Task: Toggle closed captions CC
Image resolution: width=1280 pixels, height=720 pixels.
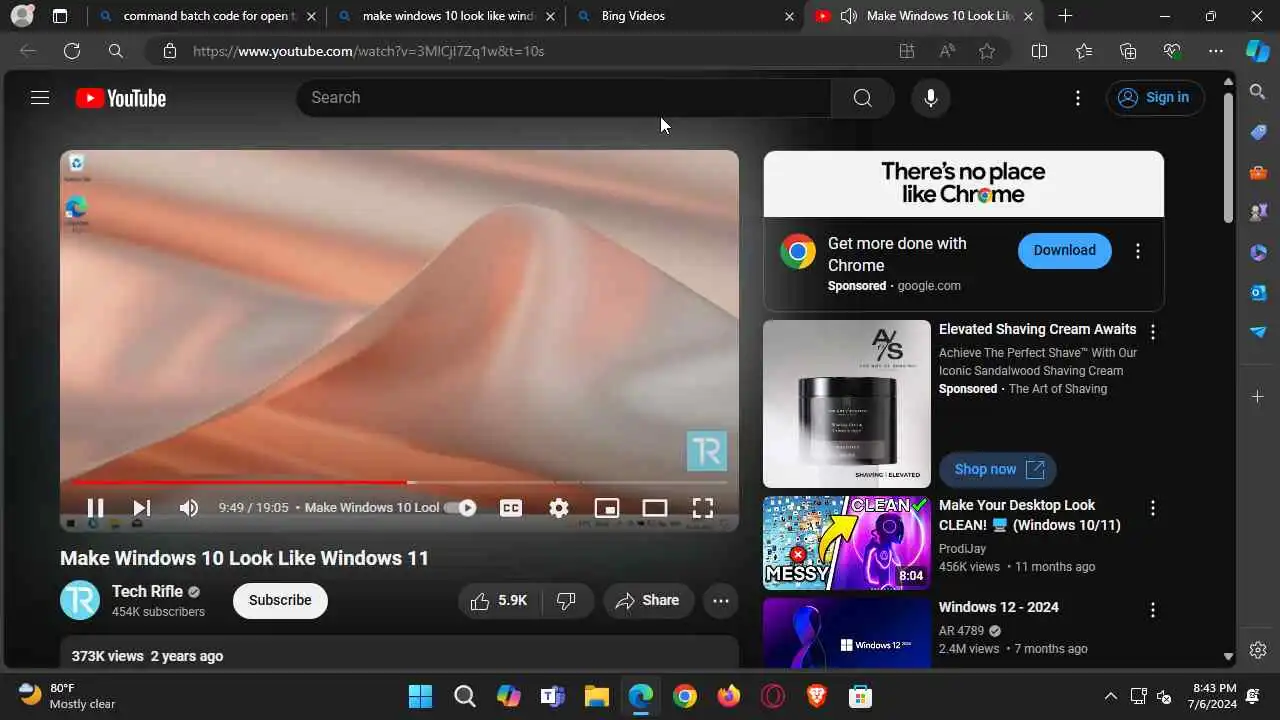Action: click(511, 508)
